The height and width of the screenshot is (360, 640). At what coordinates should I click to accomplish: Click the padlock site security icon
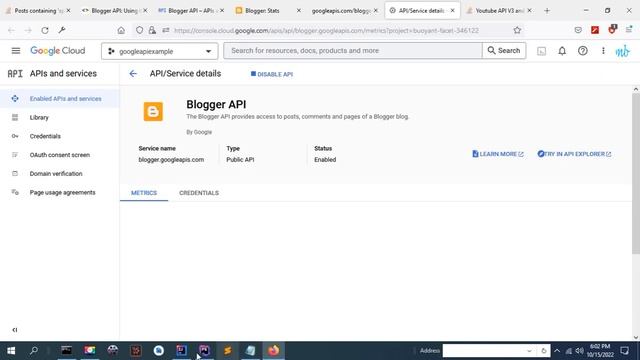pyautogui.click(x=152, y=30)
